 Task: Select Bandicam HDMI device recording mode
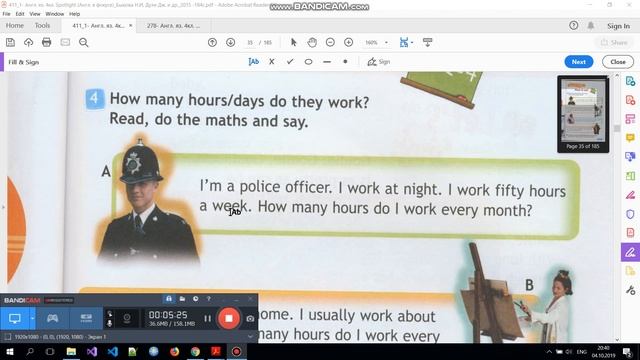86,318
